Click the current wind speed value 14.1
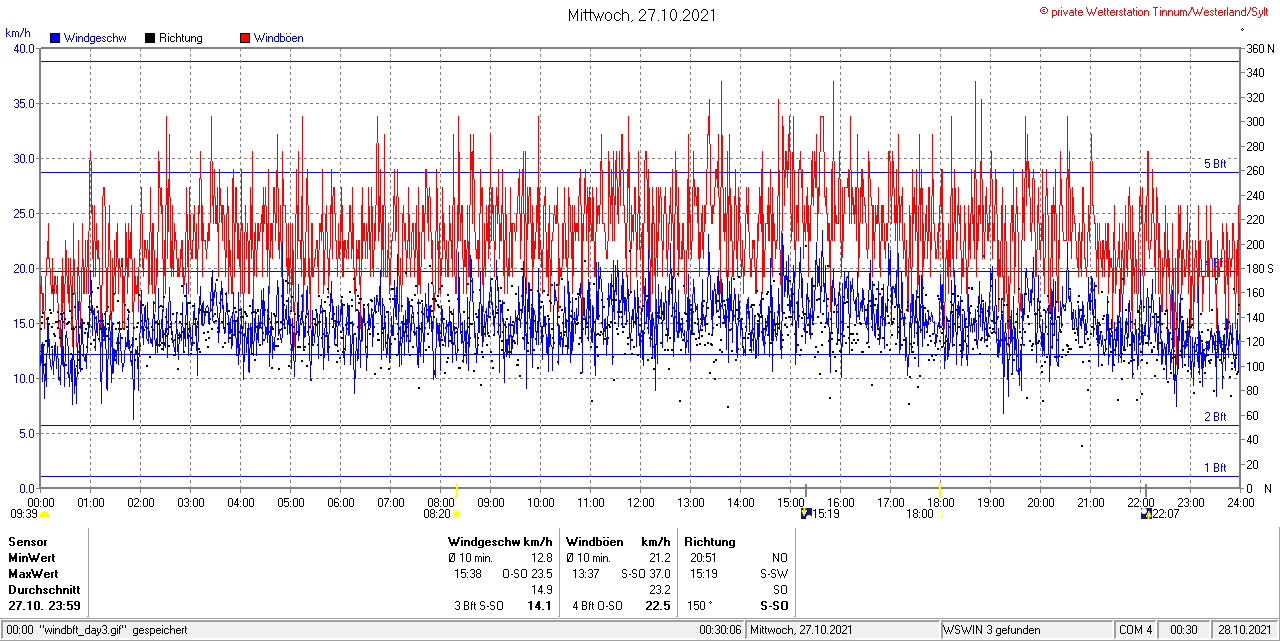 (x=540, y=606)
